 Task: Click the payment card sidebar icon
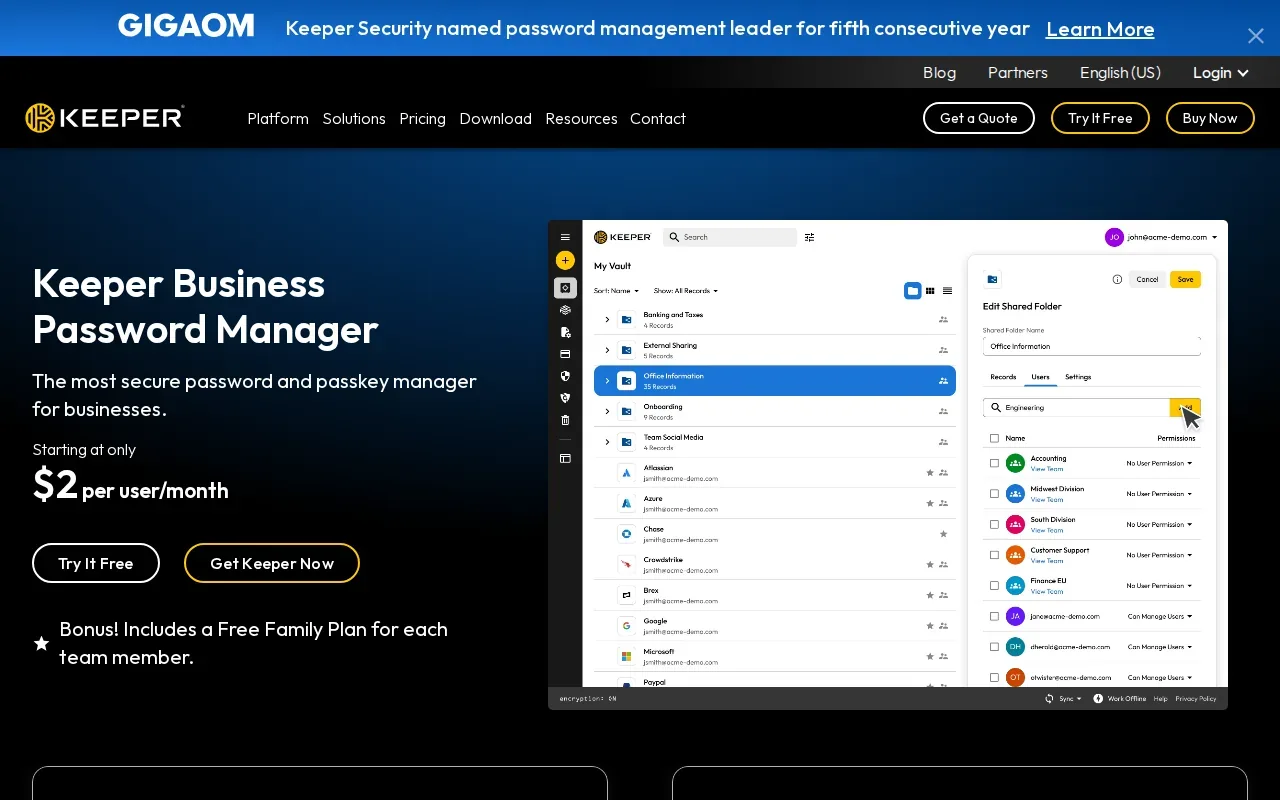point(565,354)
